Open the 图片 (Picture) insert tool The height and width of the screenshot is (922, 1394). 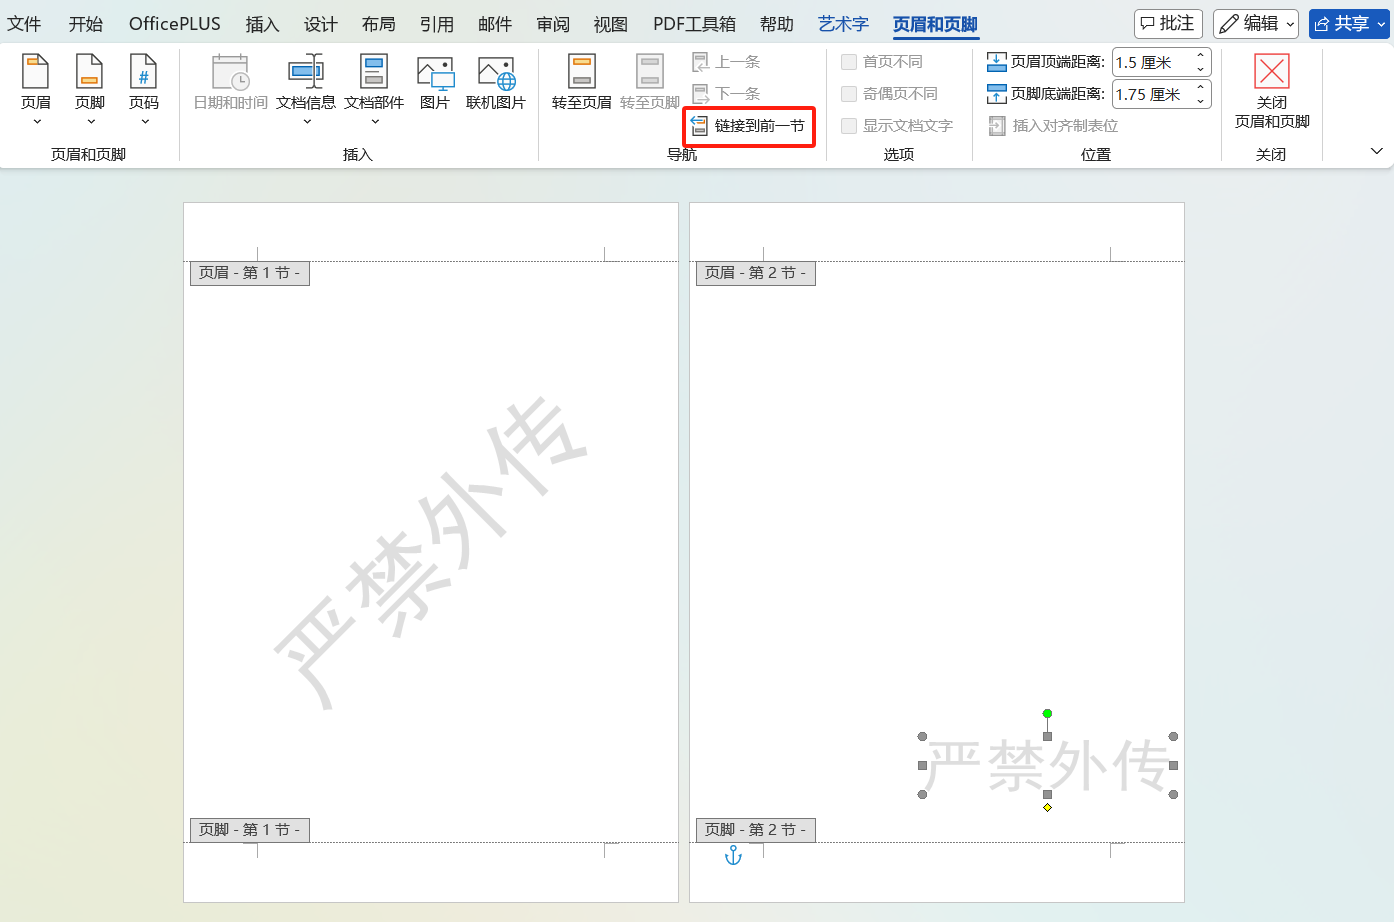coord(435,85)
